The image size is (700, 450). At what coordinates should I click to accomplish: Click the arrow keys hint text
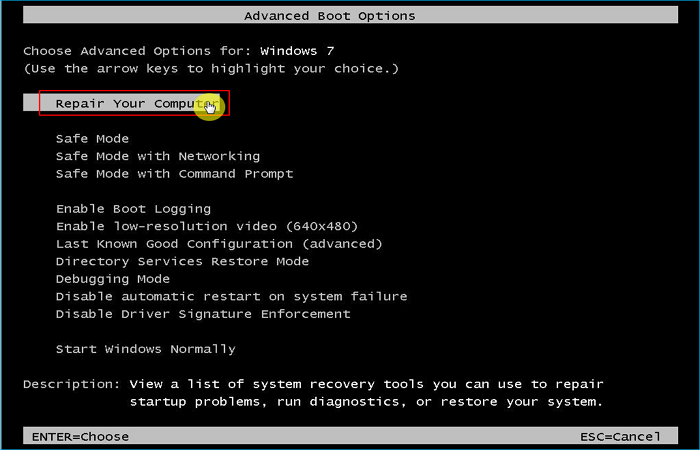[210, 68]
